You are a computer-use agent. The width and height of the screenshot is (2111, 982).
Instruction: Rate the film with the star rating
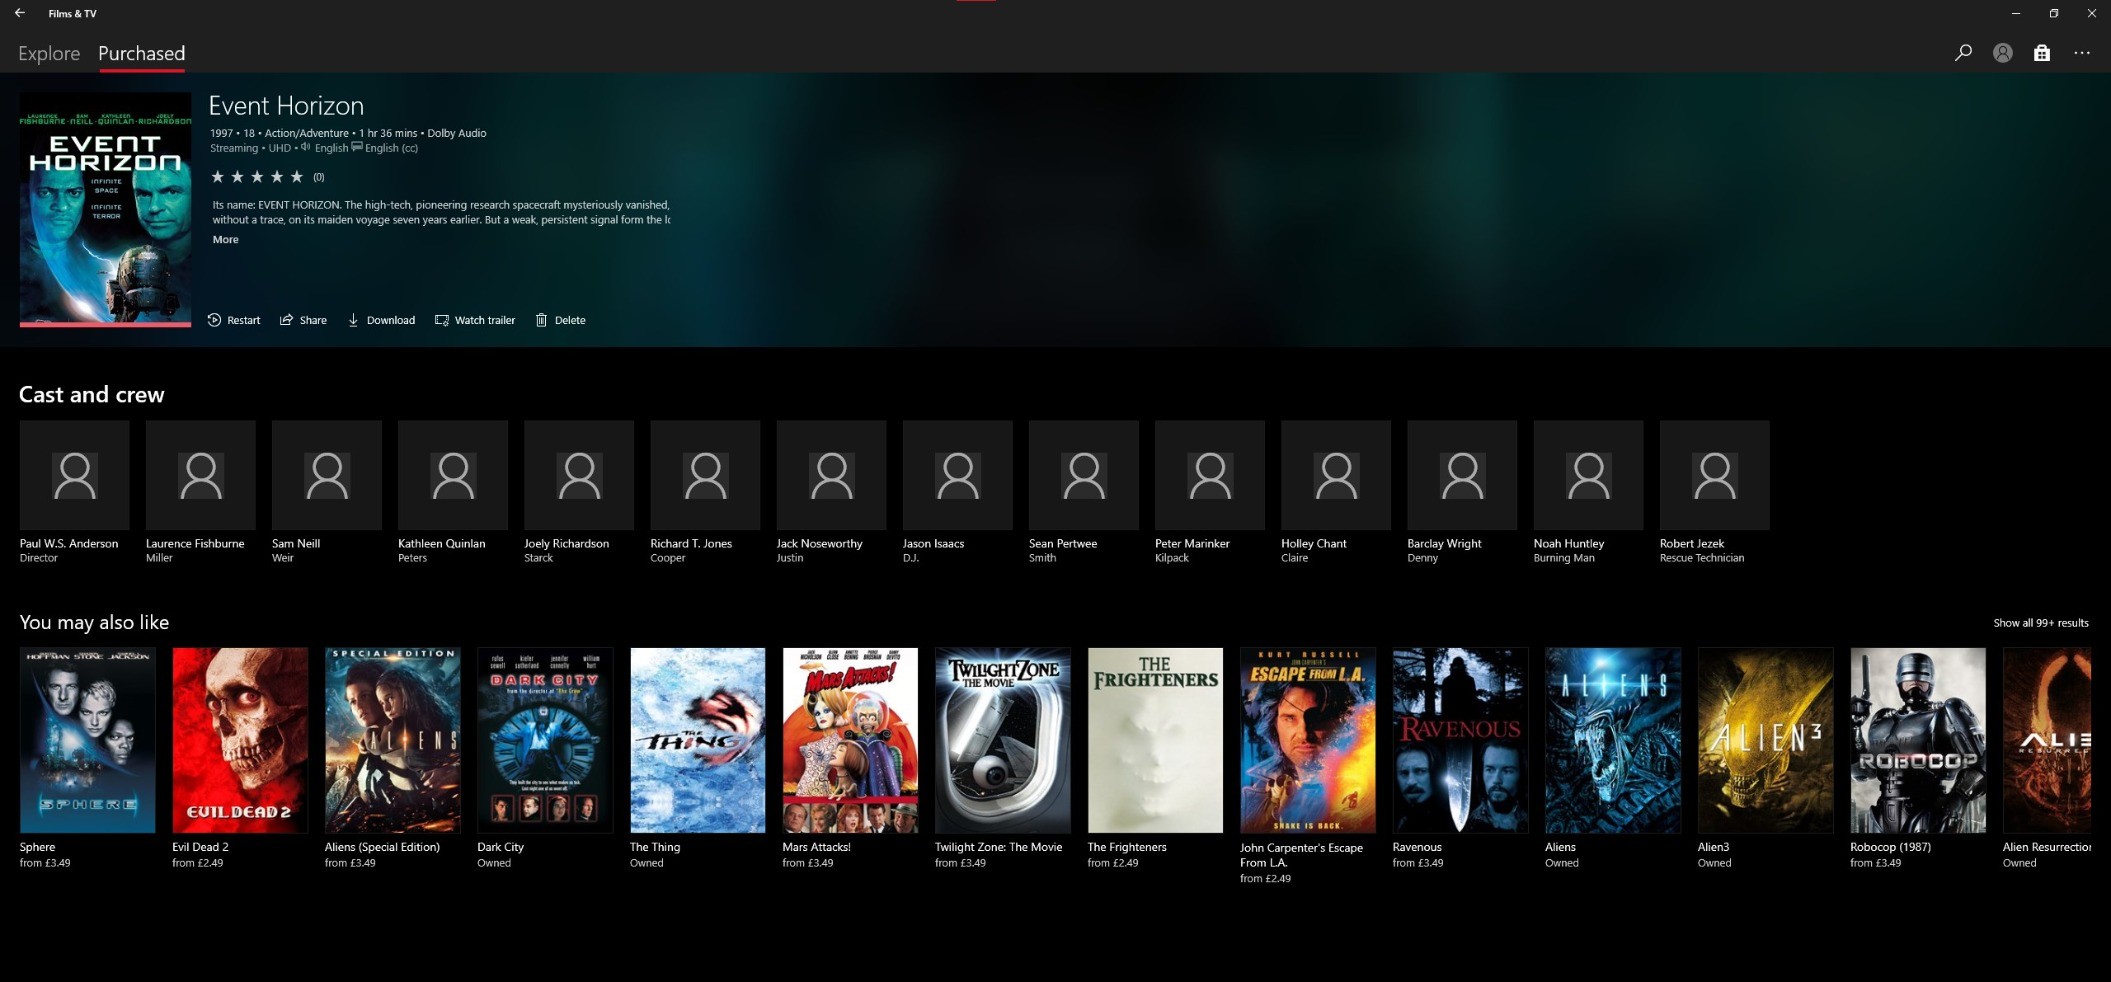(257, 177)
